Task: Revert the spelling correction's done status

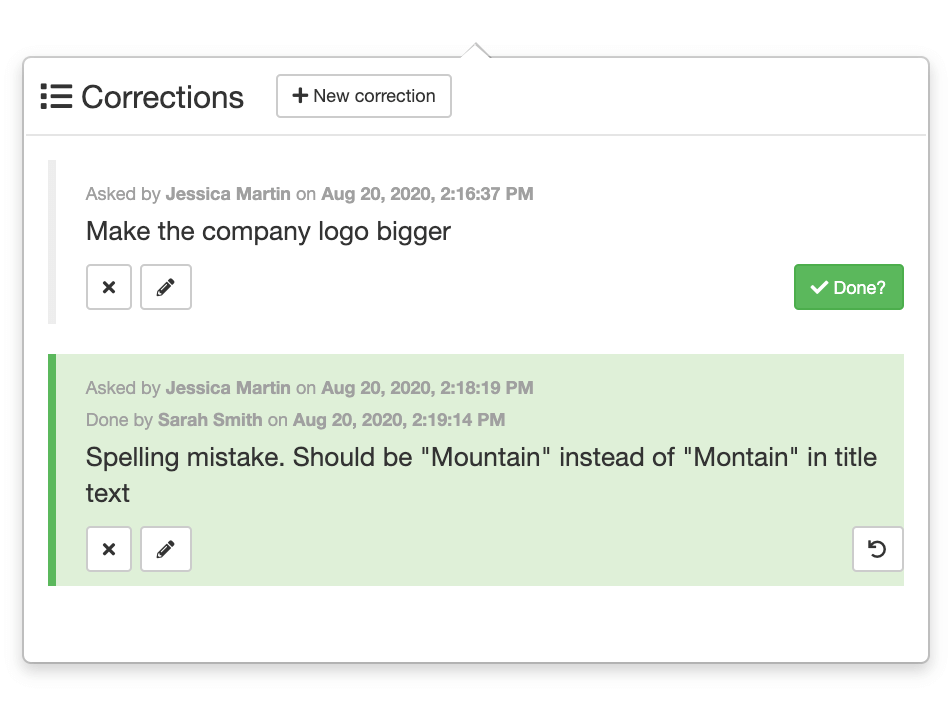Action: pyautogui.click(x=877, y=549)
